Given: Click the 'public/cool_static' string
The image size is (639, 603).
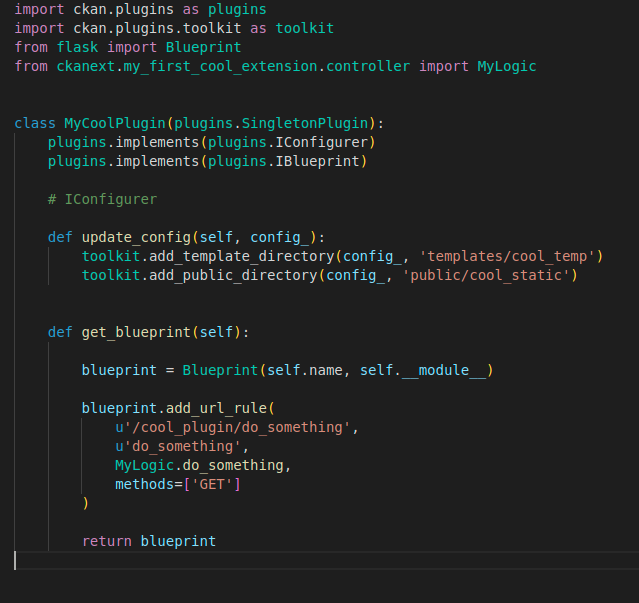Looking at the screenshot, I should point(486,275).
